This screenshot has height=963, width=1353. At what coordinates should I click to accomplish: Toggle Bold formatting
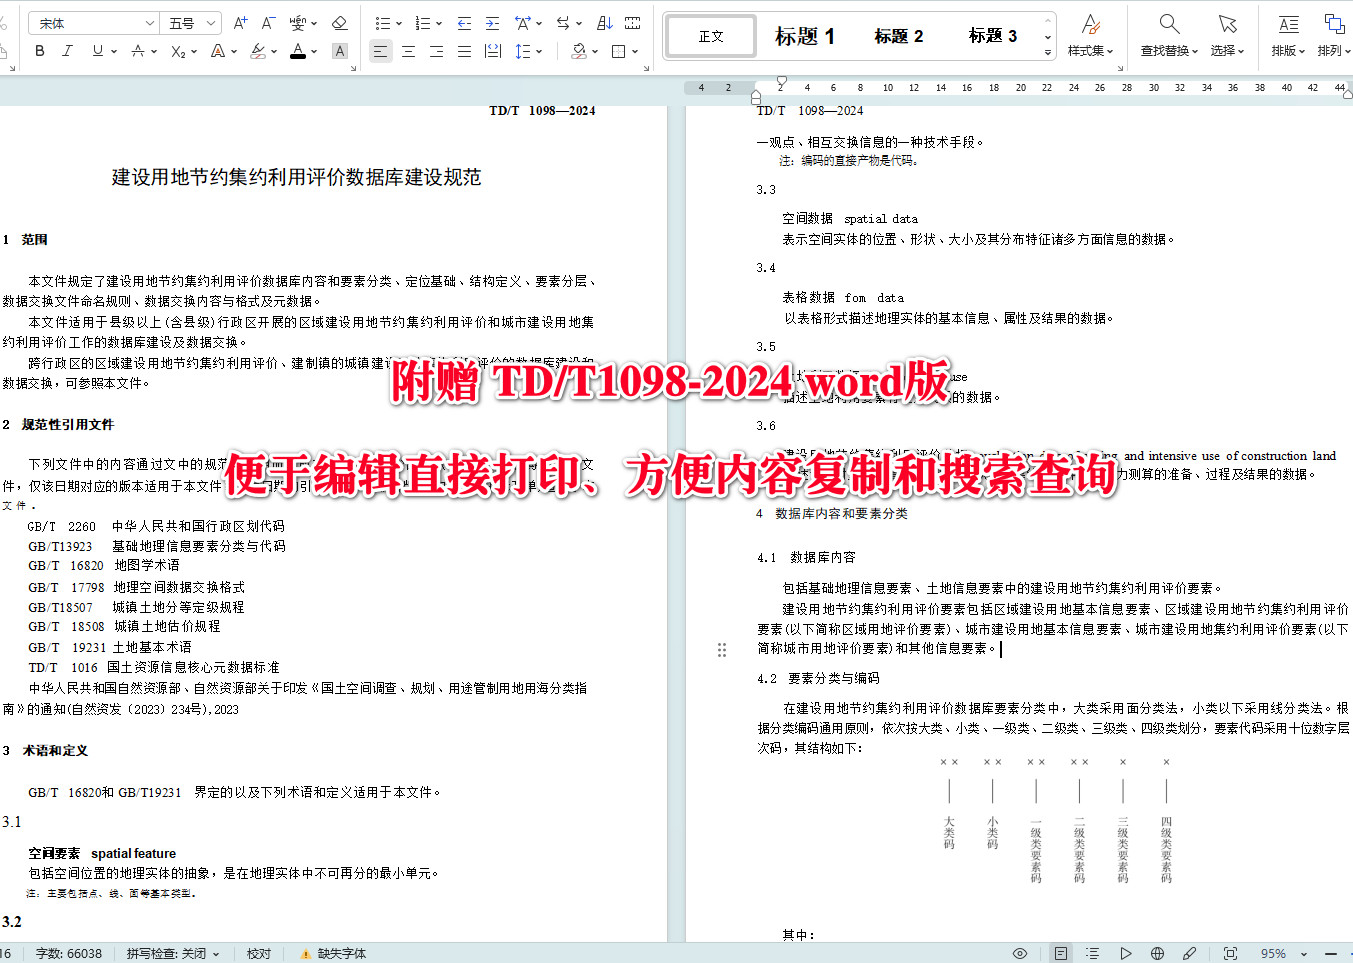coord(39,51)
